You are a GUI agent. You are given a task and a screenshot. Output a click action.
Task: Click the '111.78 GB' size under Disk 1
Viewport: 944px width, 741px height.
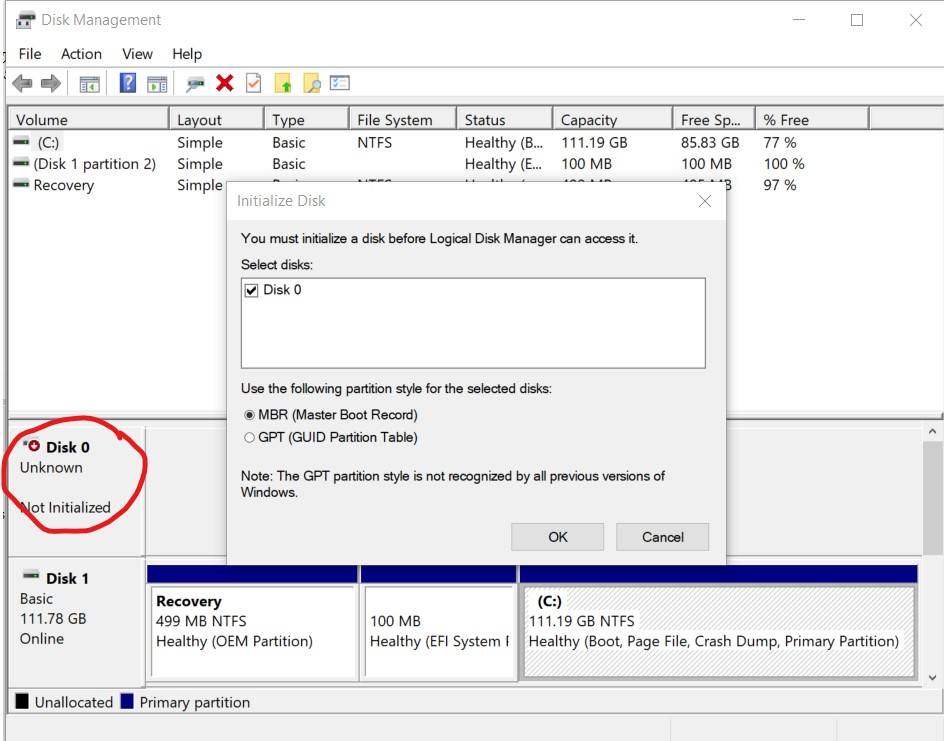pos(53,618)
